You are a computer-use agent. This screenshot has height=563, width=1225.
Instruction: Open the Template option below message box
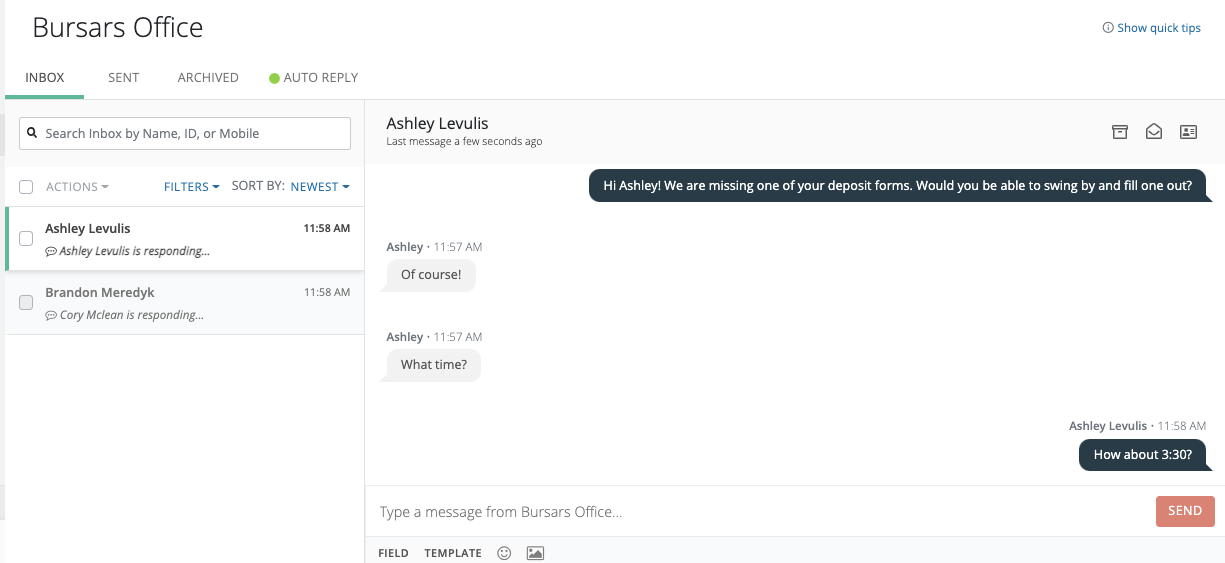point(452,553)
